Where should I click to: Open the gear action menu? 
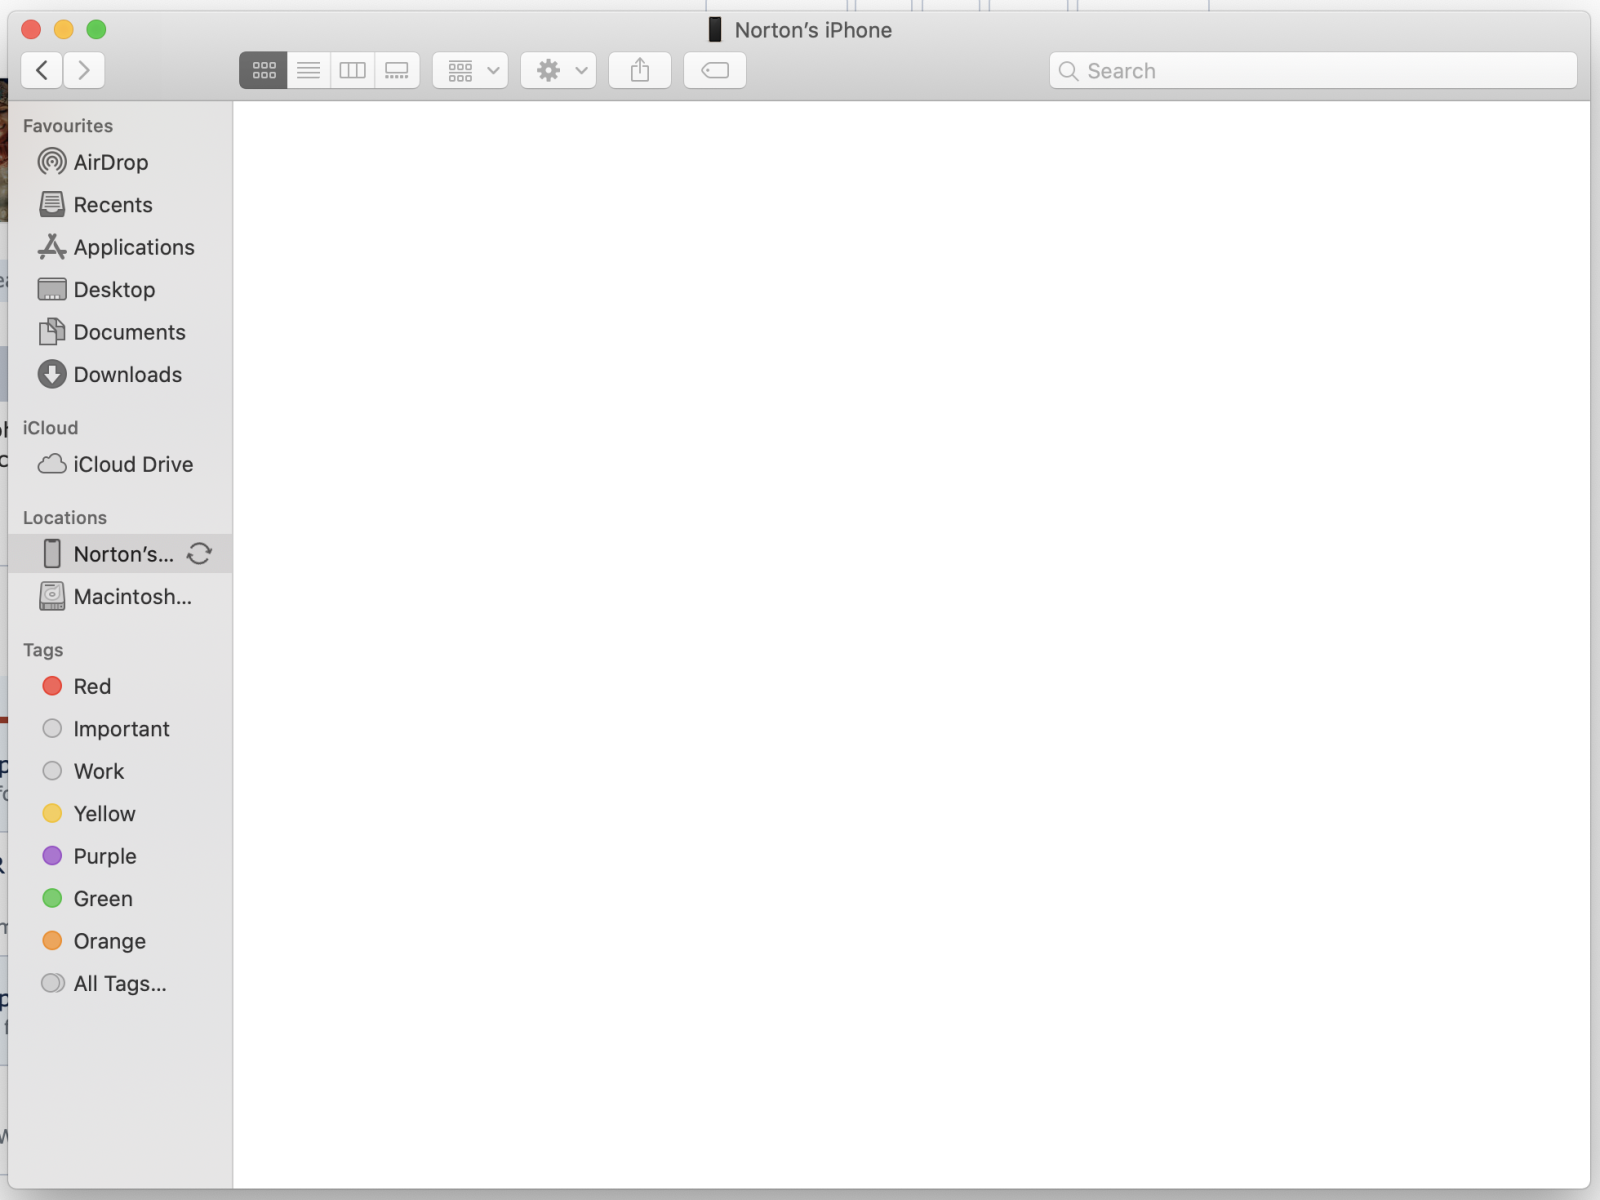pyautogui.click(x=559, y=70)
